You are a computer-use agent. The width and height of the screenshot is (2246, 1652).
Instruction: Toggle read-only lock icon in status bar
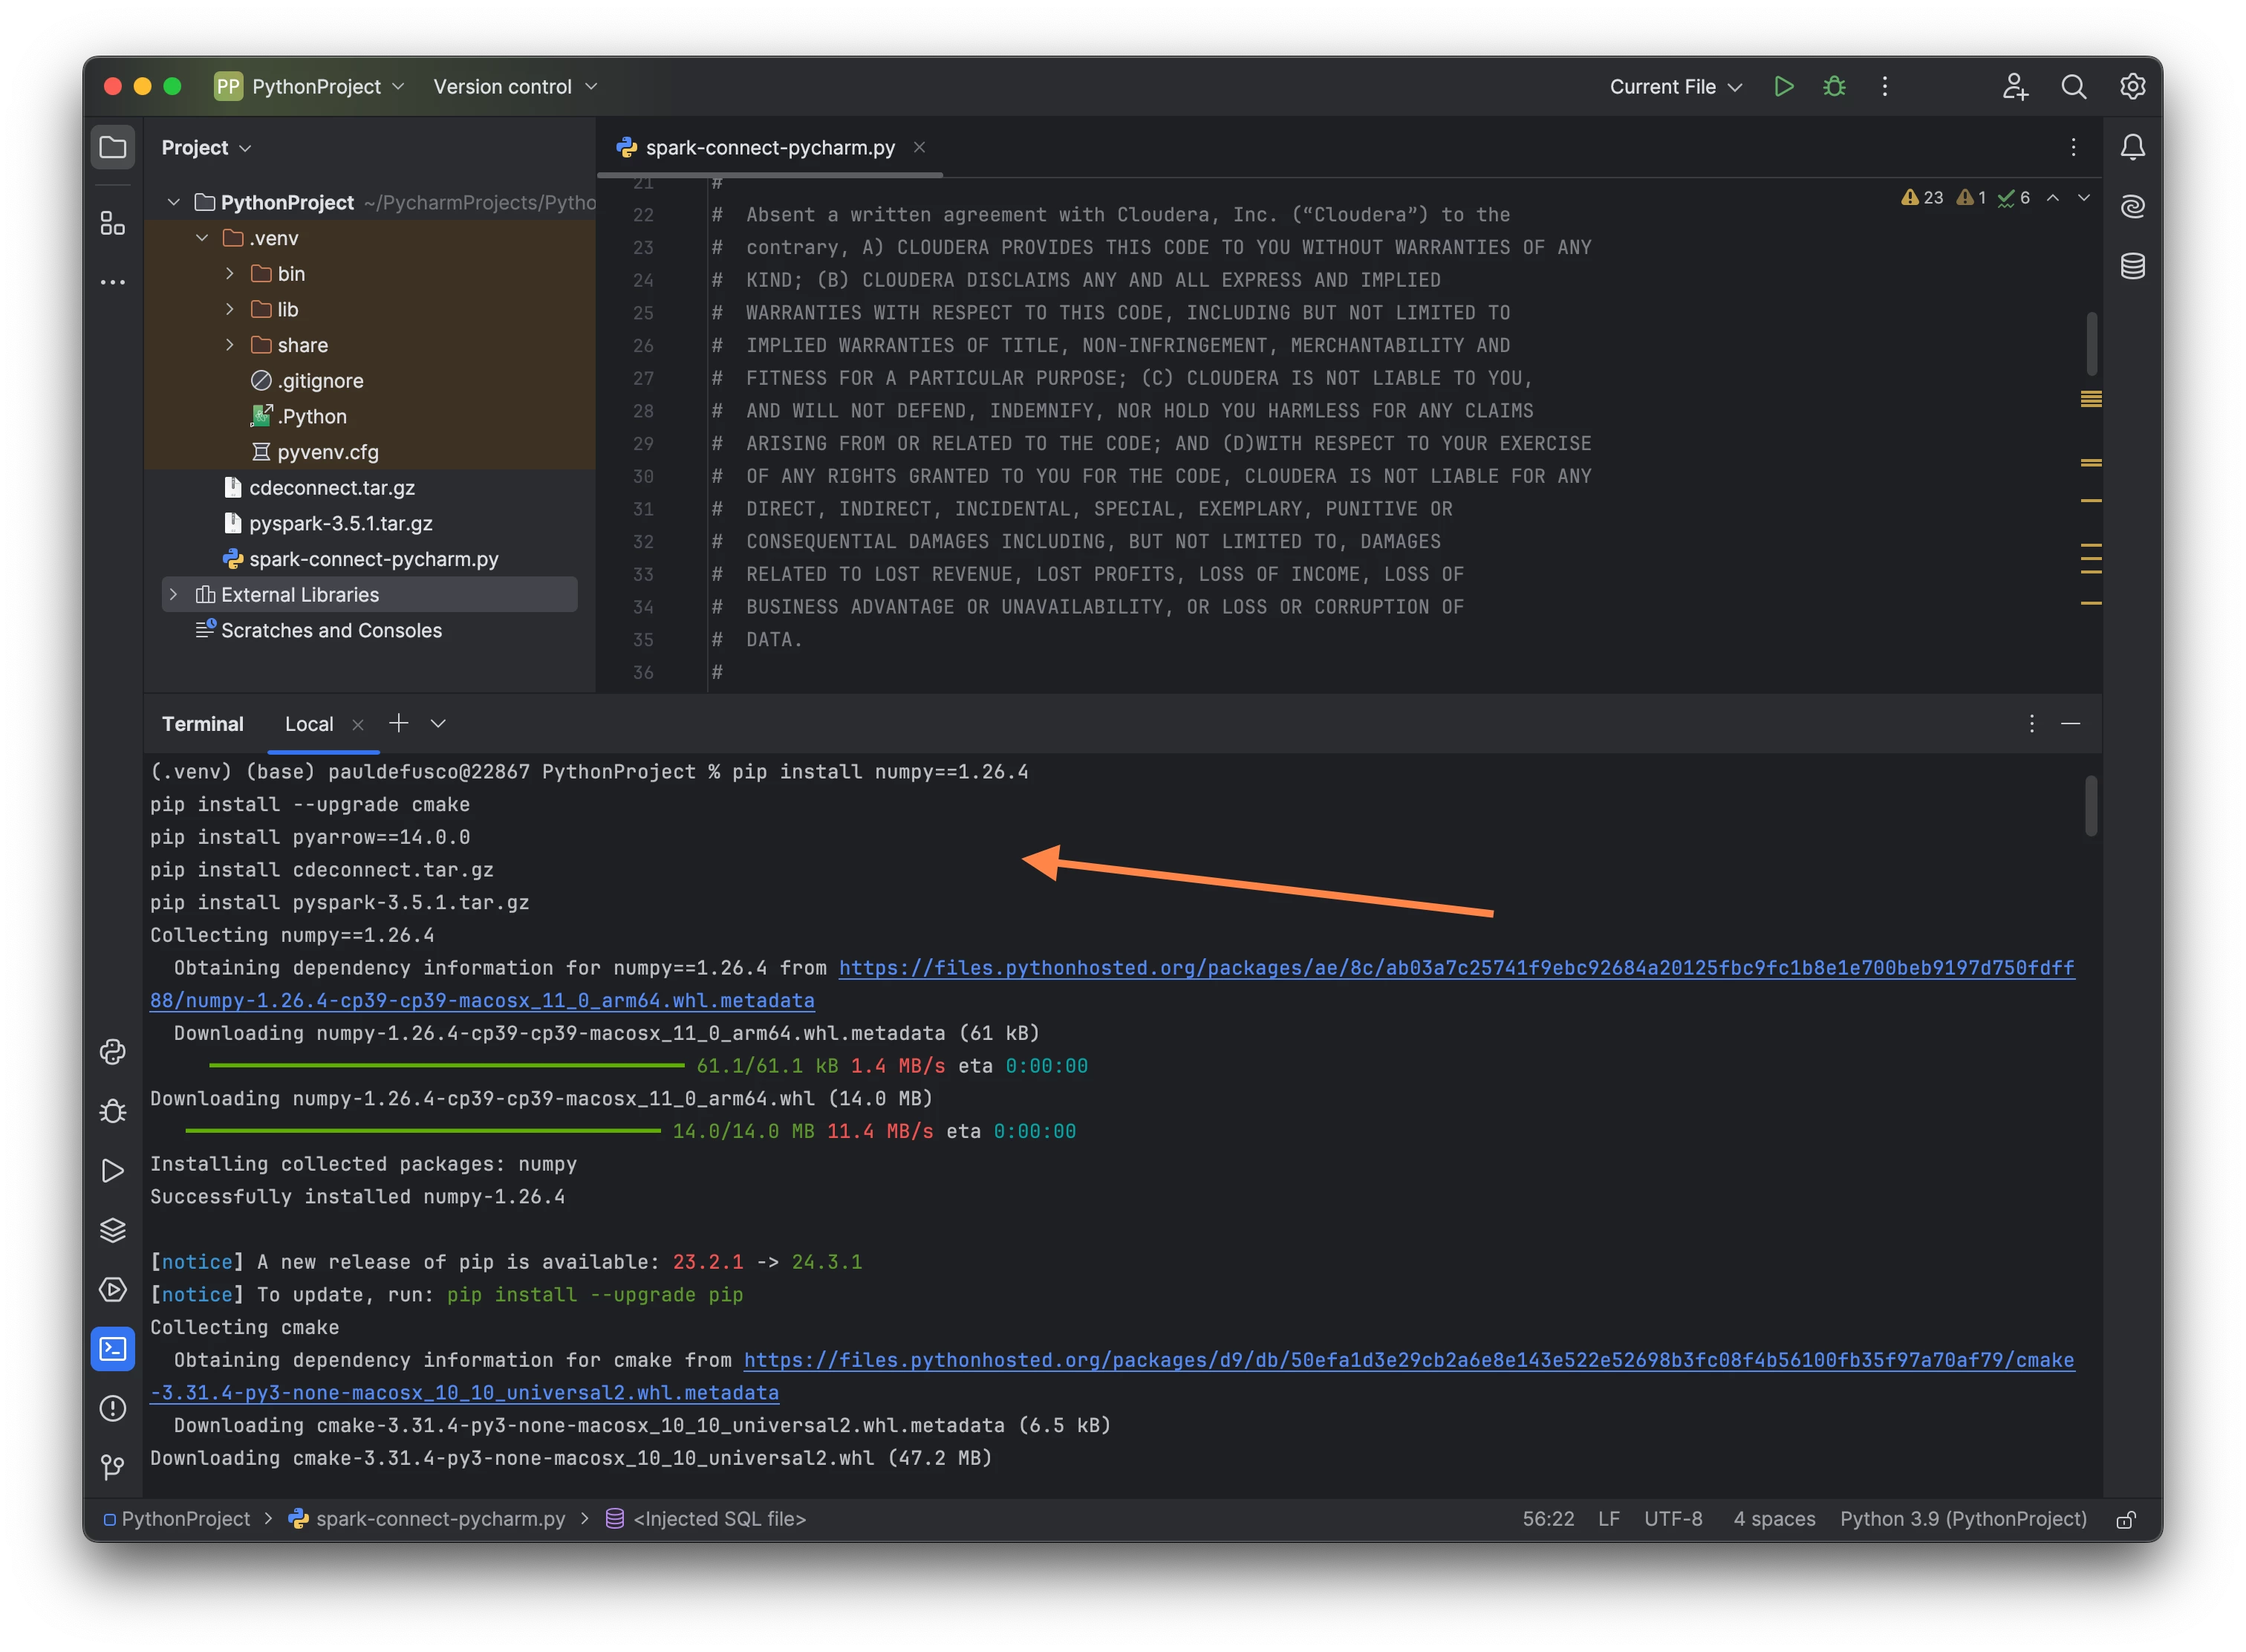point(2126,1519)
